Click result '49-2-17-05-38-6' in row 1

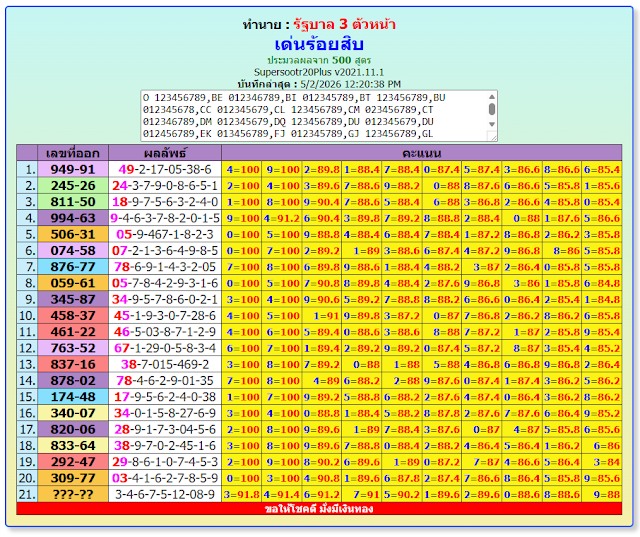[x=165, y=169]
